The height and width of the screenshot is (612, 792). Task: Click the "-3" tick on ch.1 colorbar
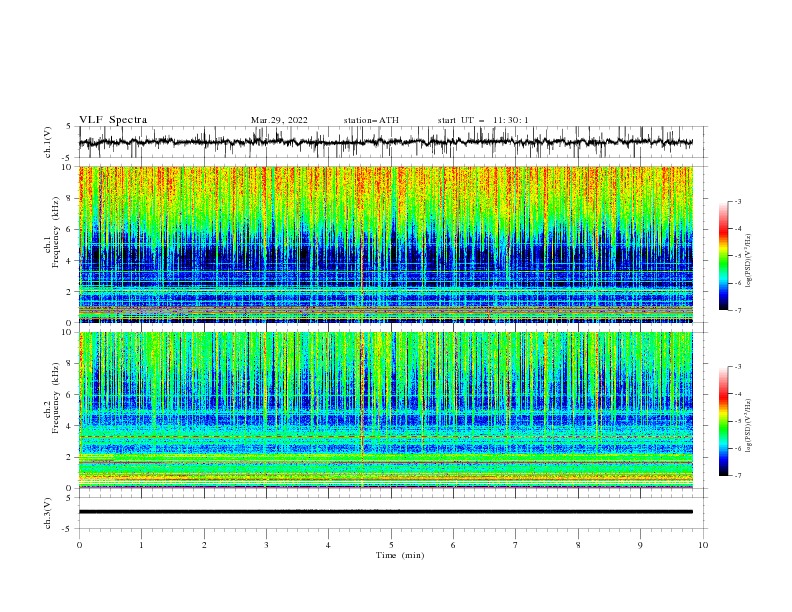pos(738,201)
